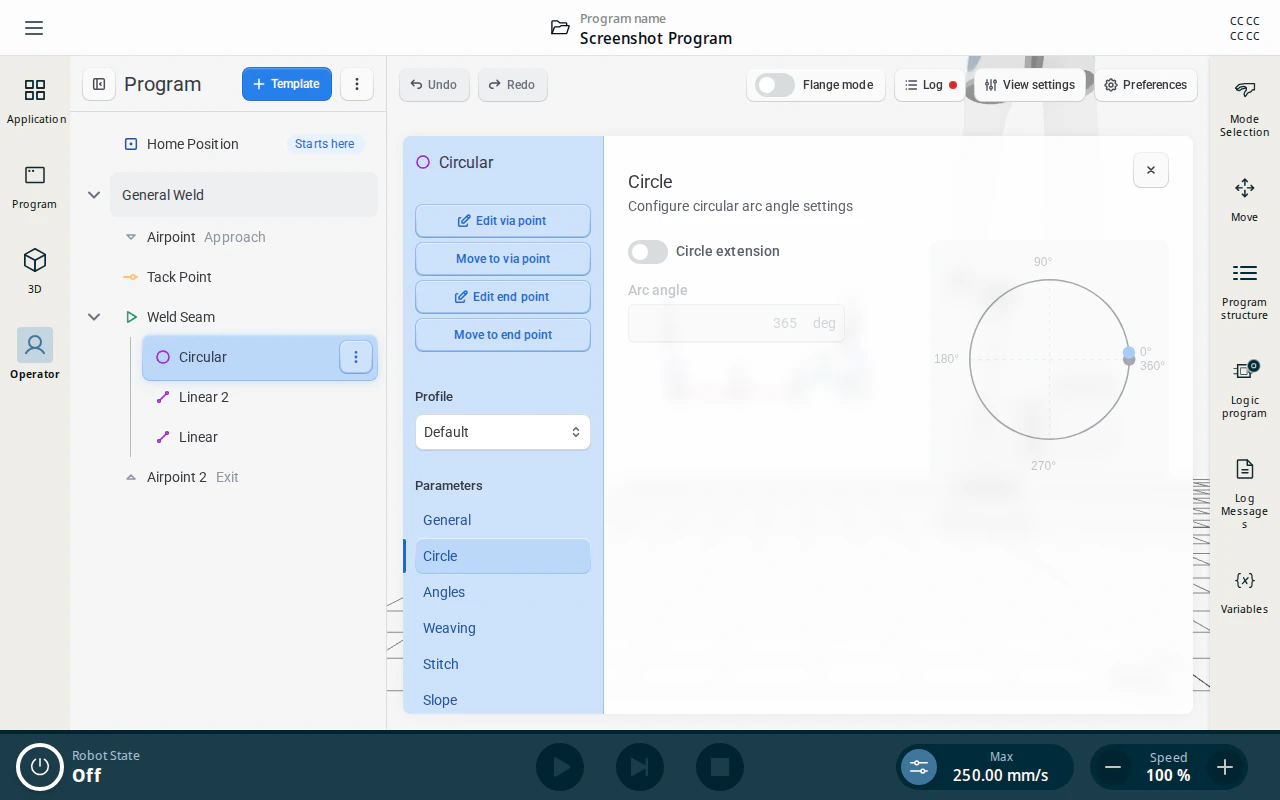
Task: Open the 3D view sidebar icon
Action: 35,272
